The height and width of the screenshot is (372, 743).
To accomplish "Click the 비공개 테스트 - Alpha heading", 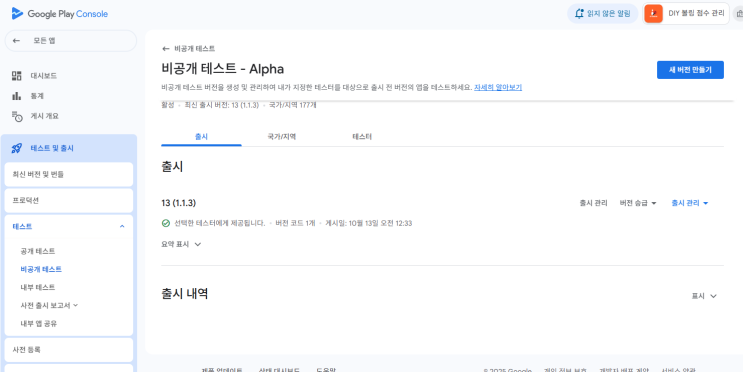I will coord(223,69).
